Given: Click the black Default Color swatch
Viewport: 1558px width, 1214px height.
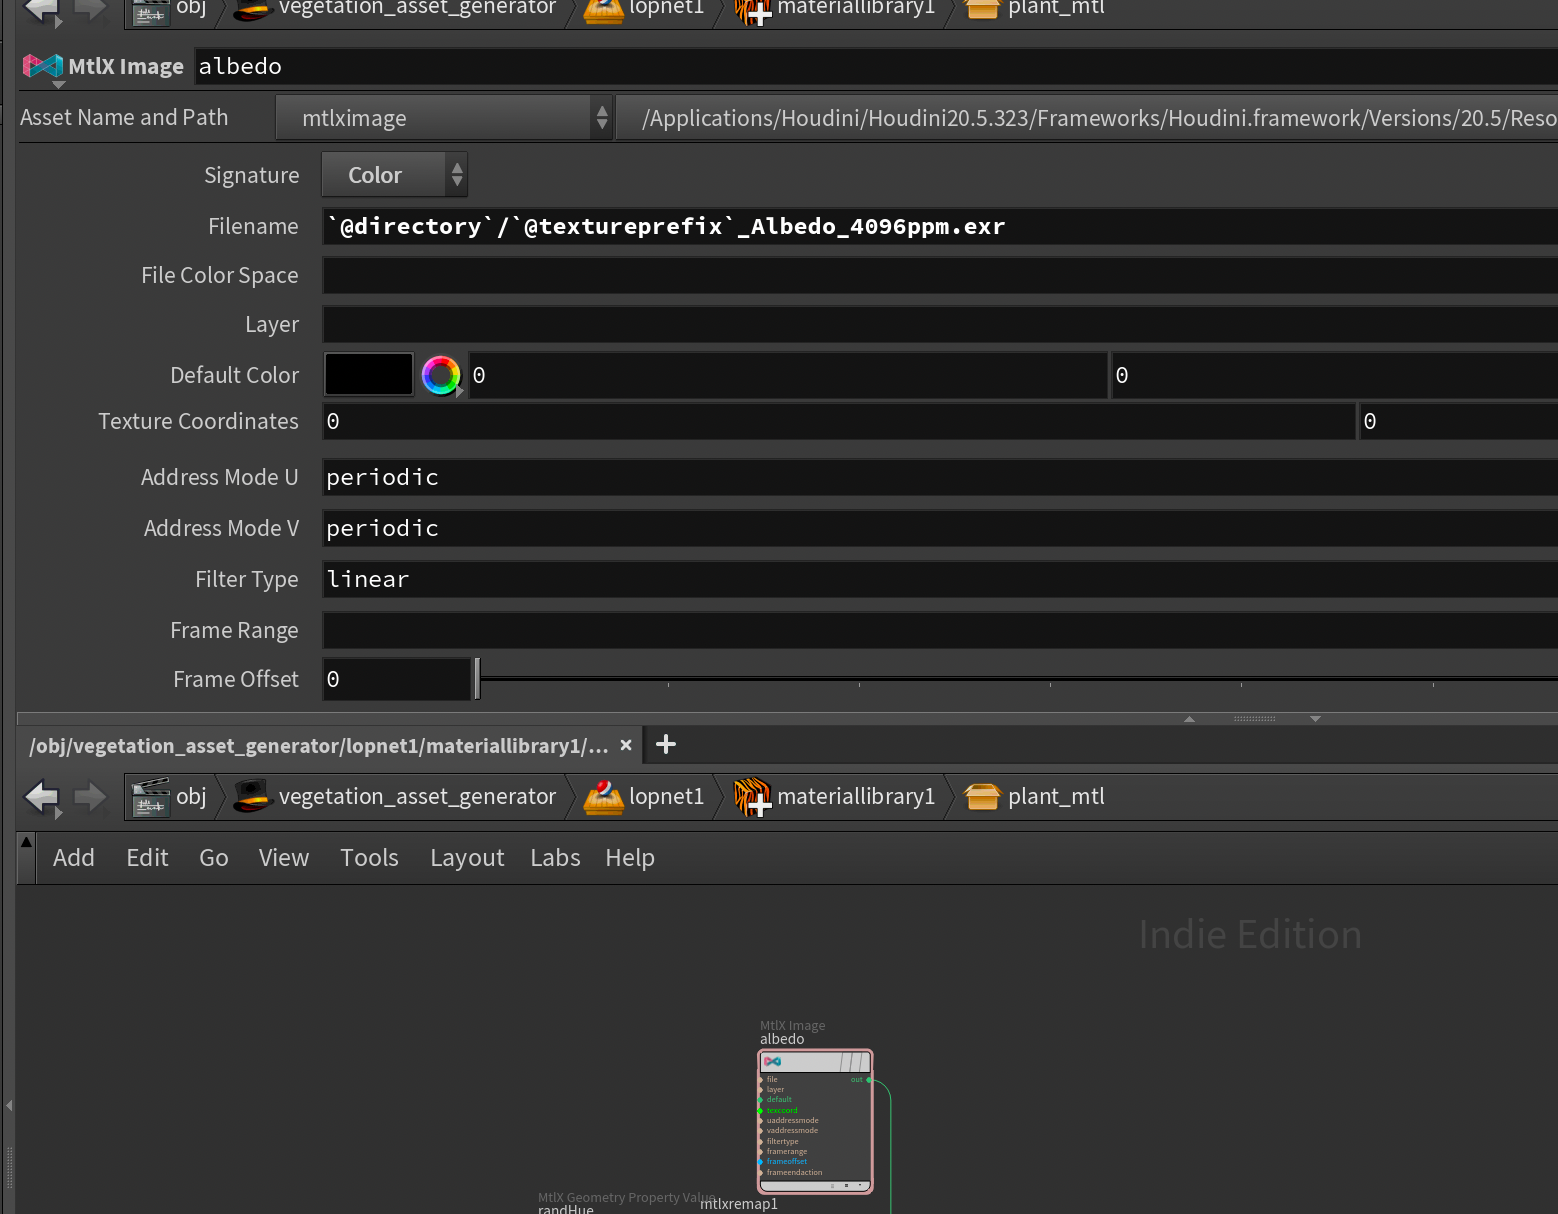Looking at the screenshot, I should (369, 374).
